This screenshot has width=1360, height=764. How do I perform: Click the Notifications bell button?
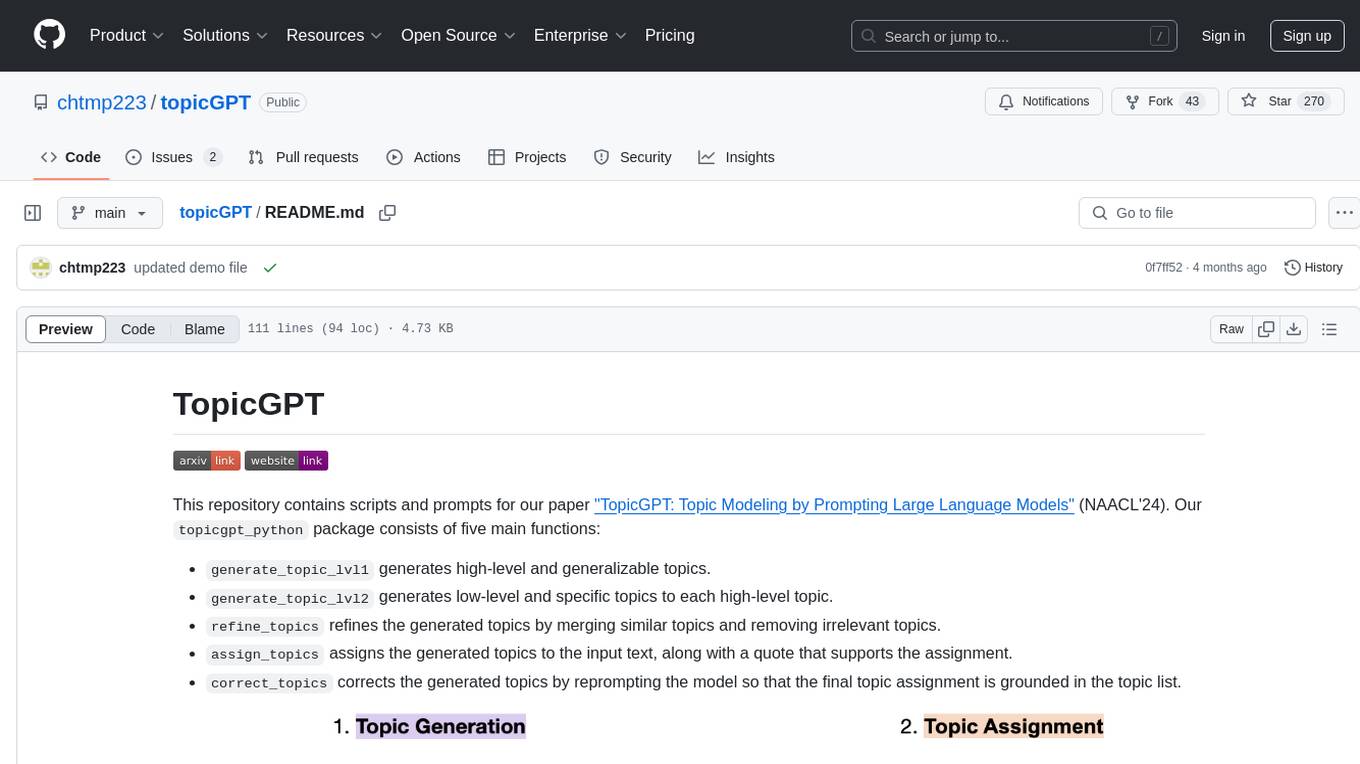(x=1044, y=101)
